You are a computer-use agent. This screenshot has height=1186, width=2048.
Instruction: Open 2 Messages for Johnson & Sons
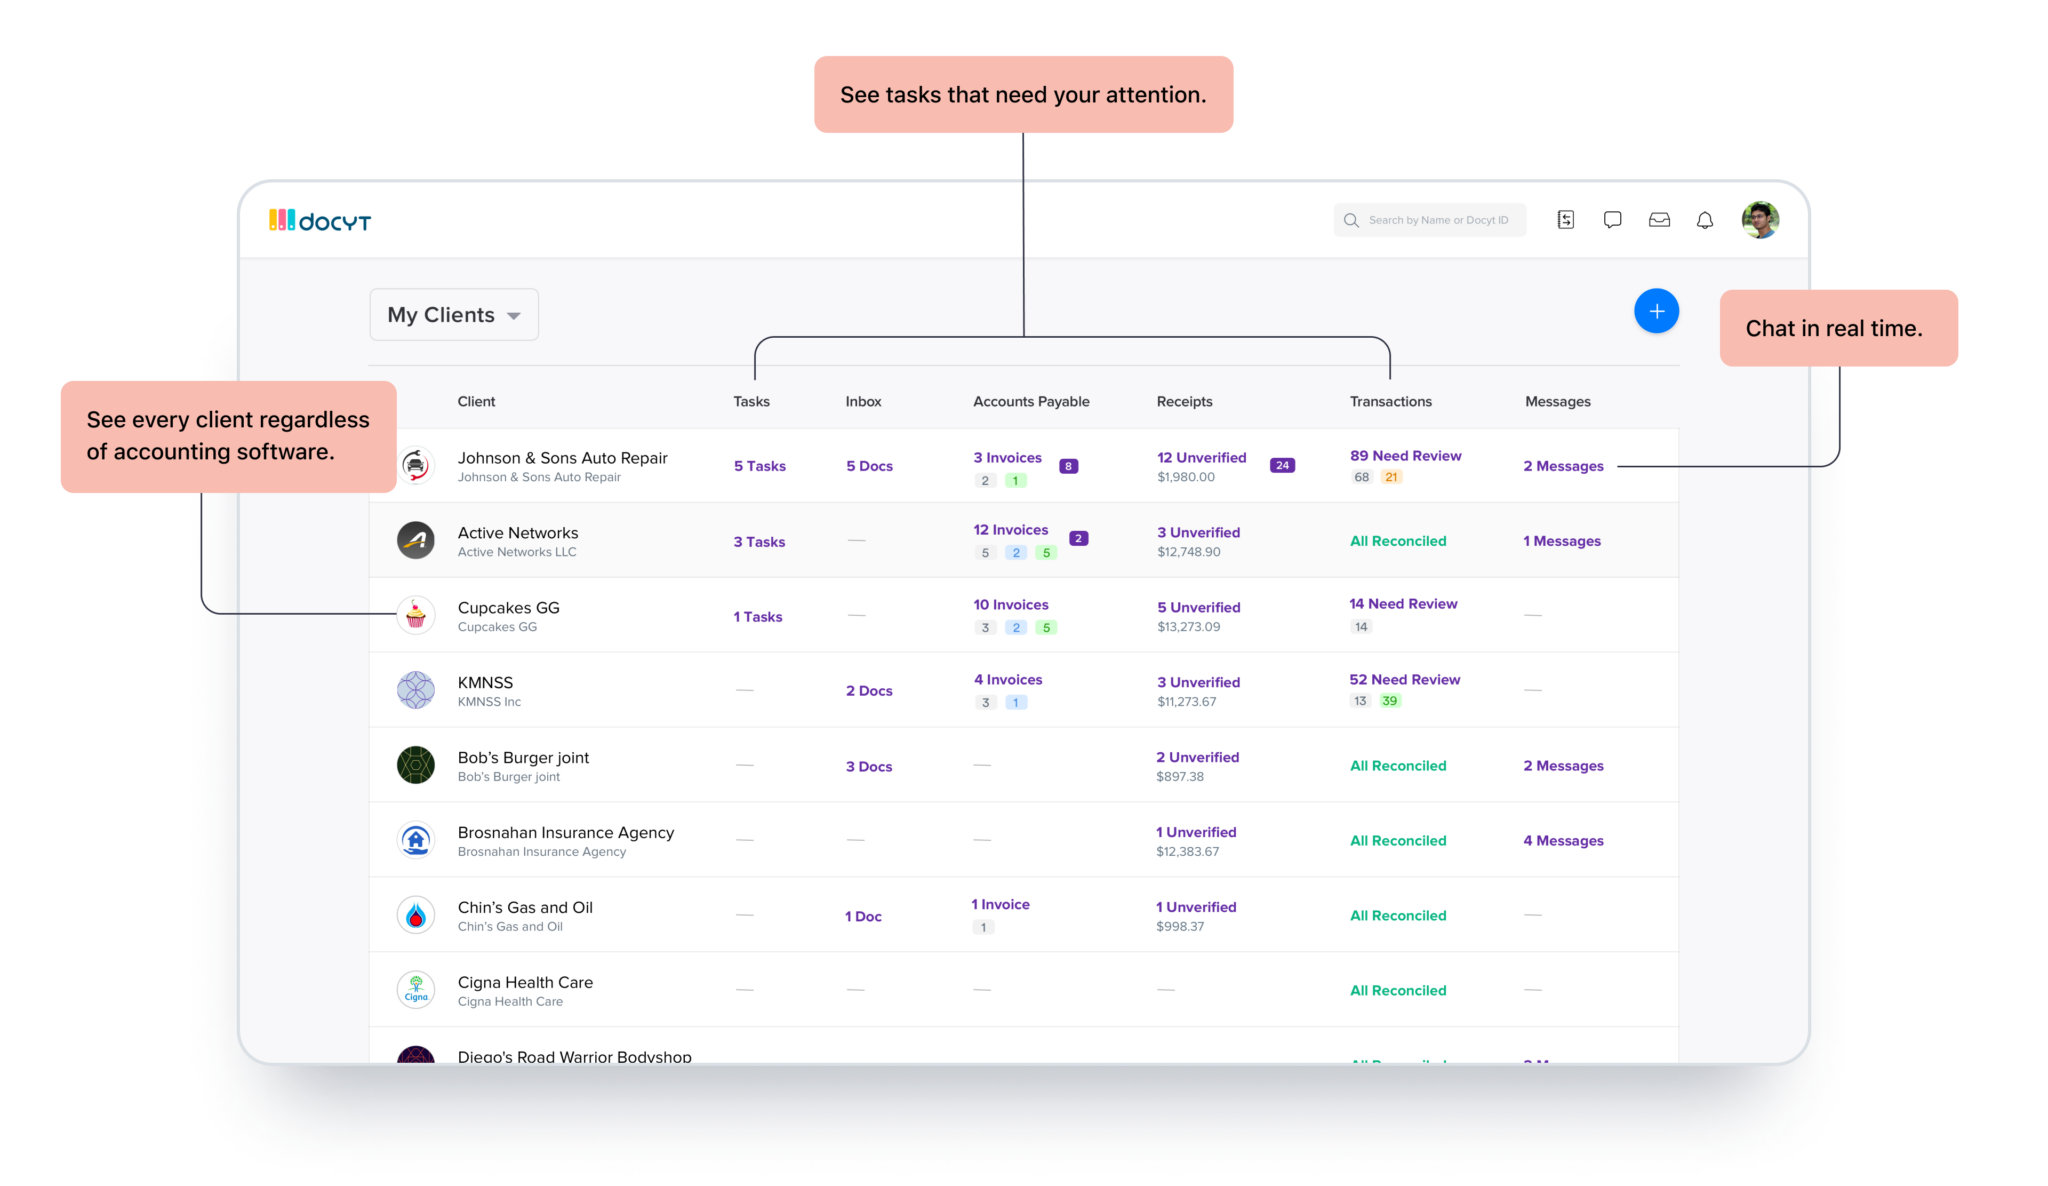1563,466
